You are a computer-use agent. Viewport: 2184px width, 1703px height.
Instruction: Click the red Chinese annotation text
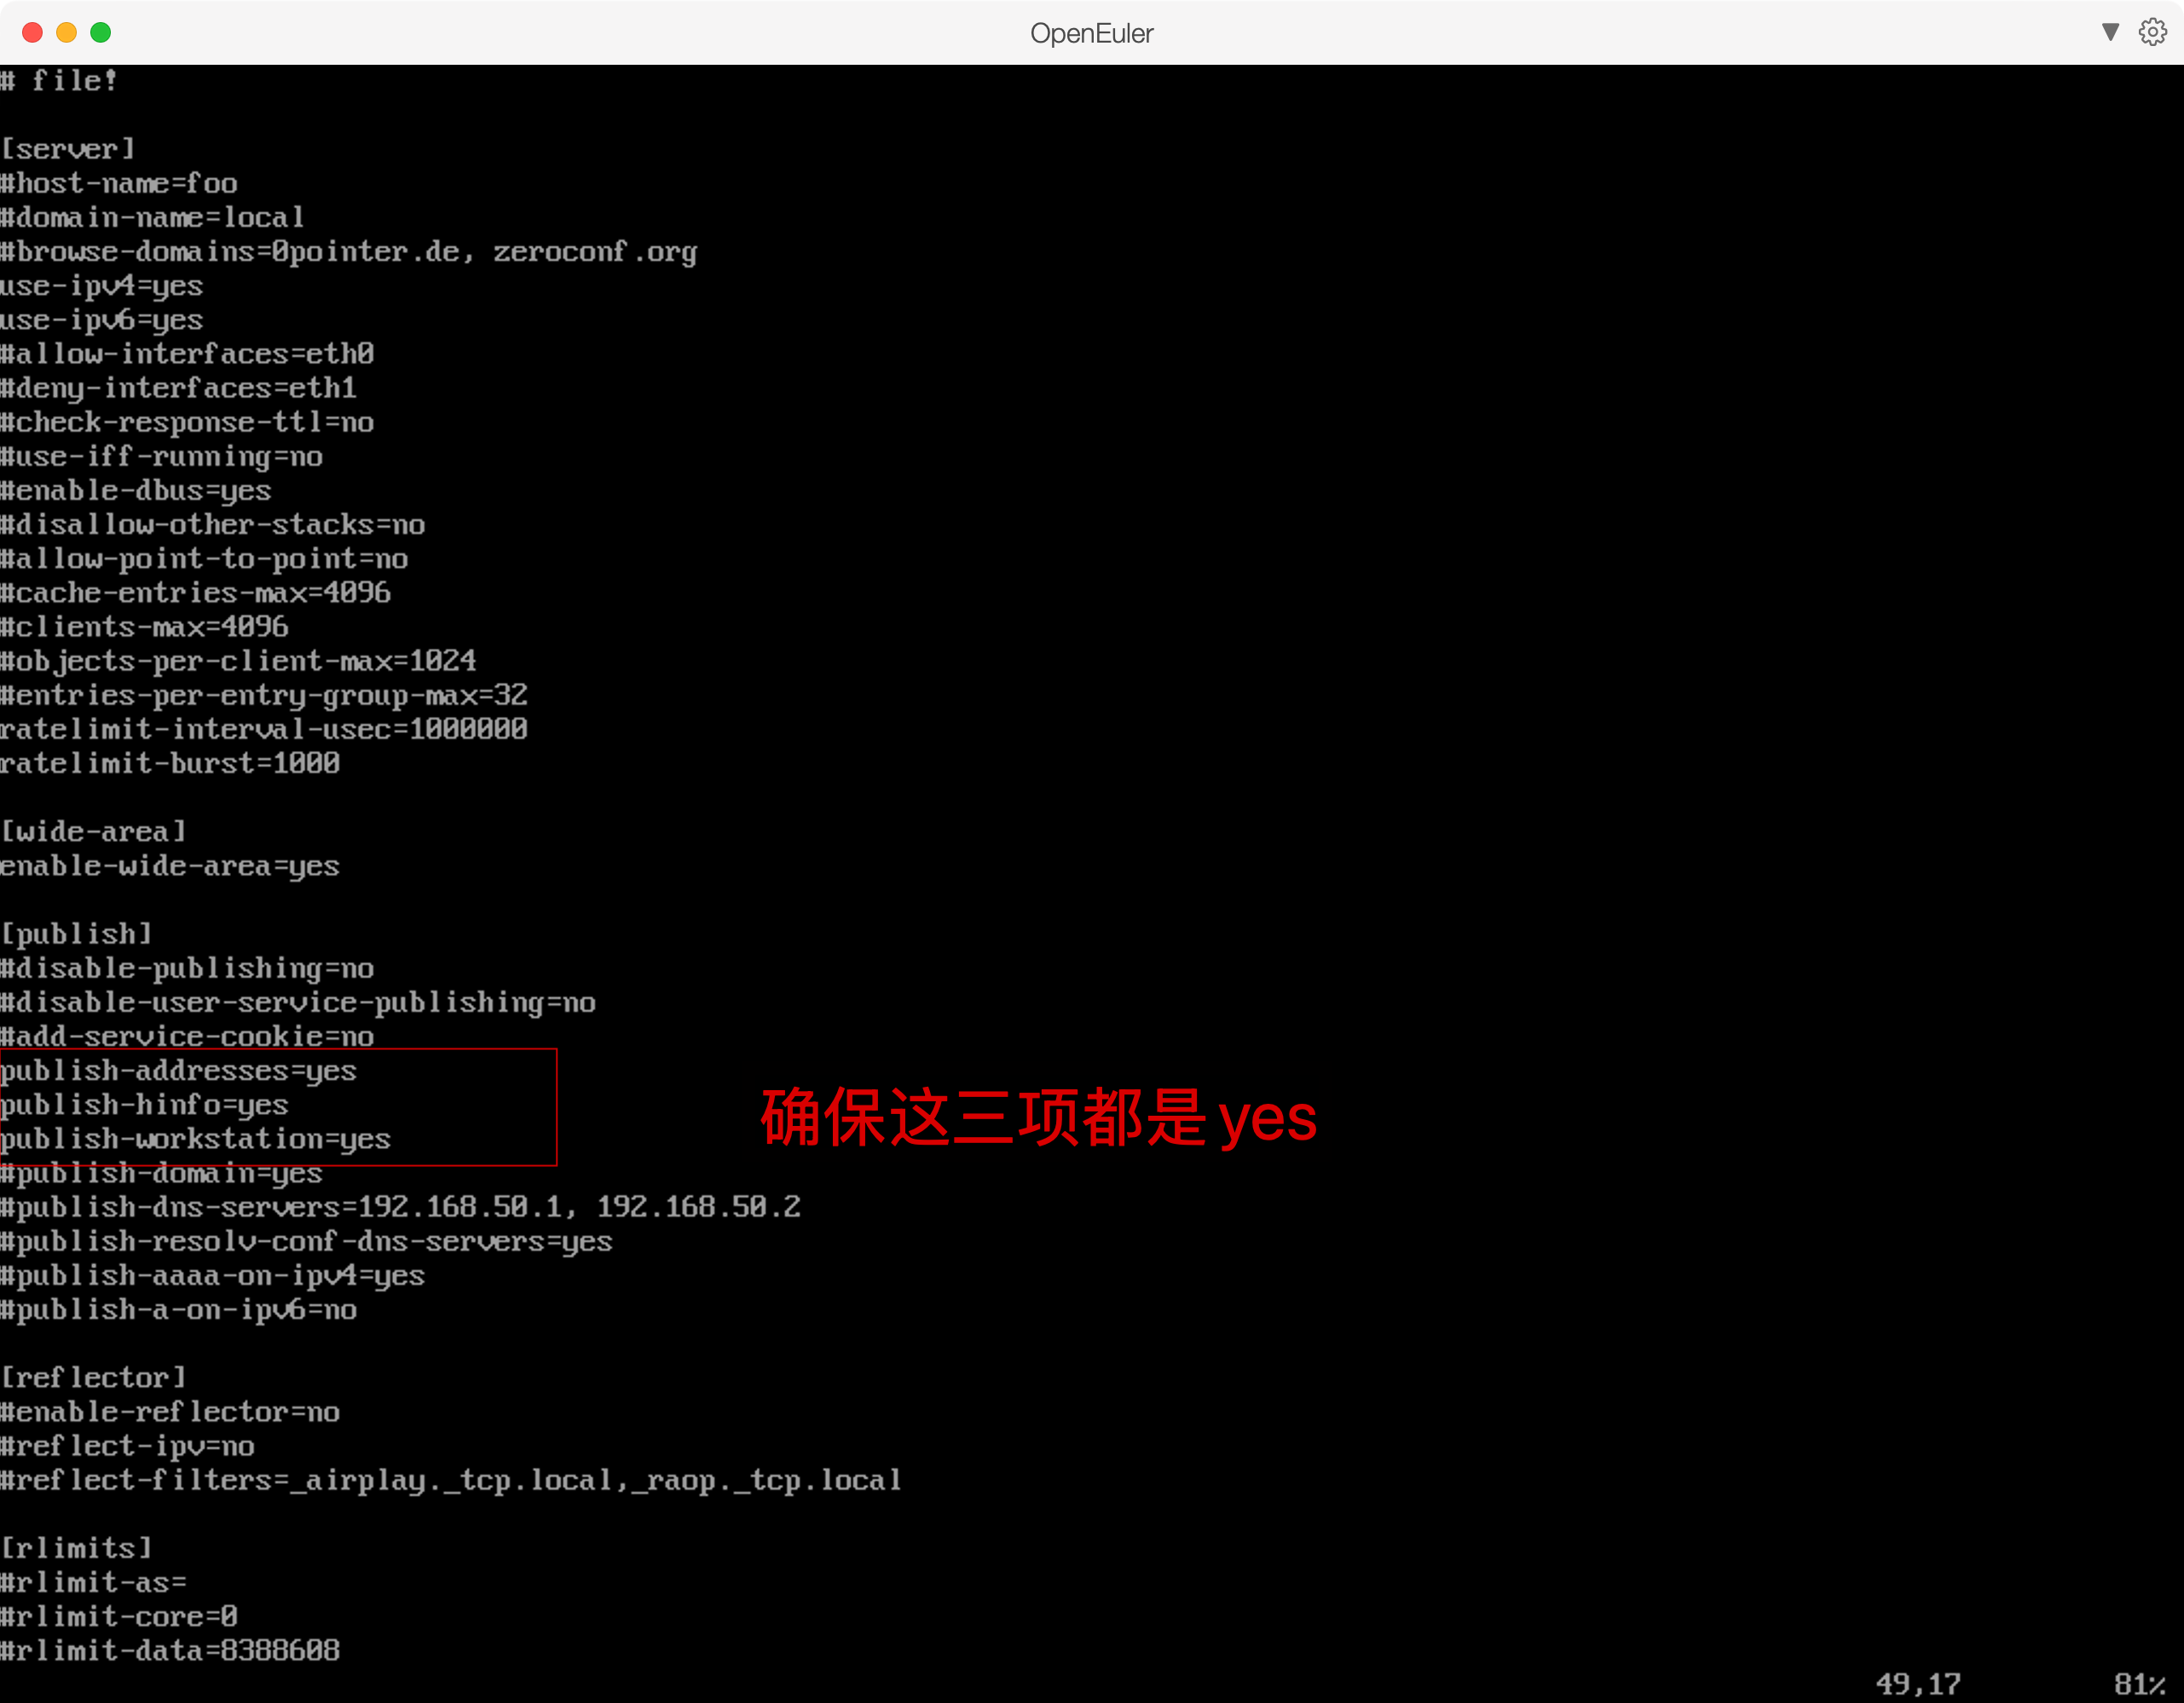point(1038,1117)
